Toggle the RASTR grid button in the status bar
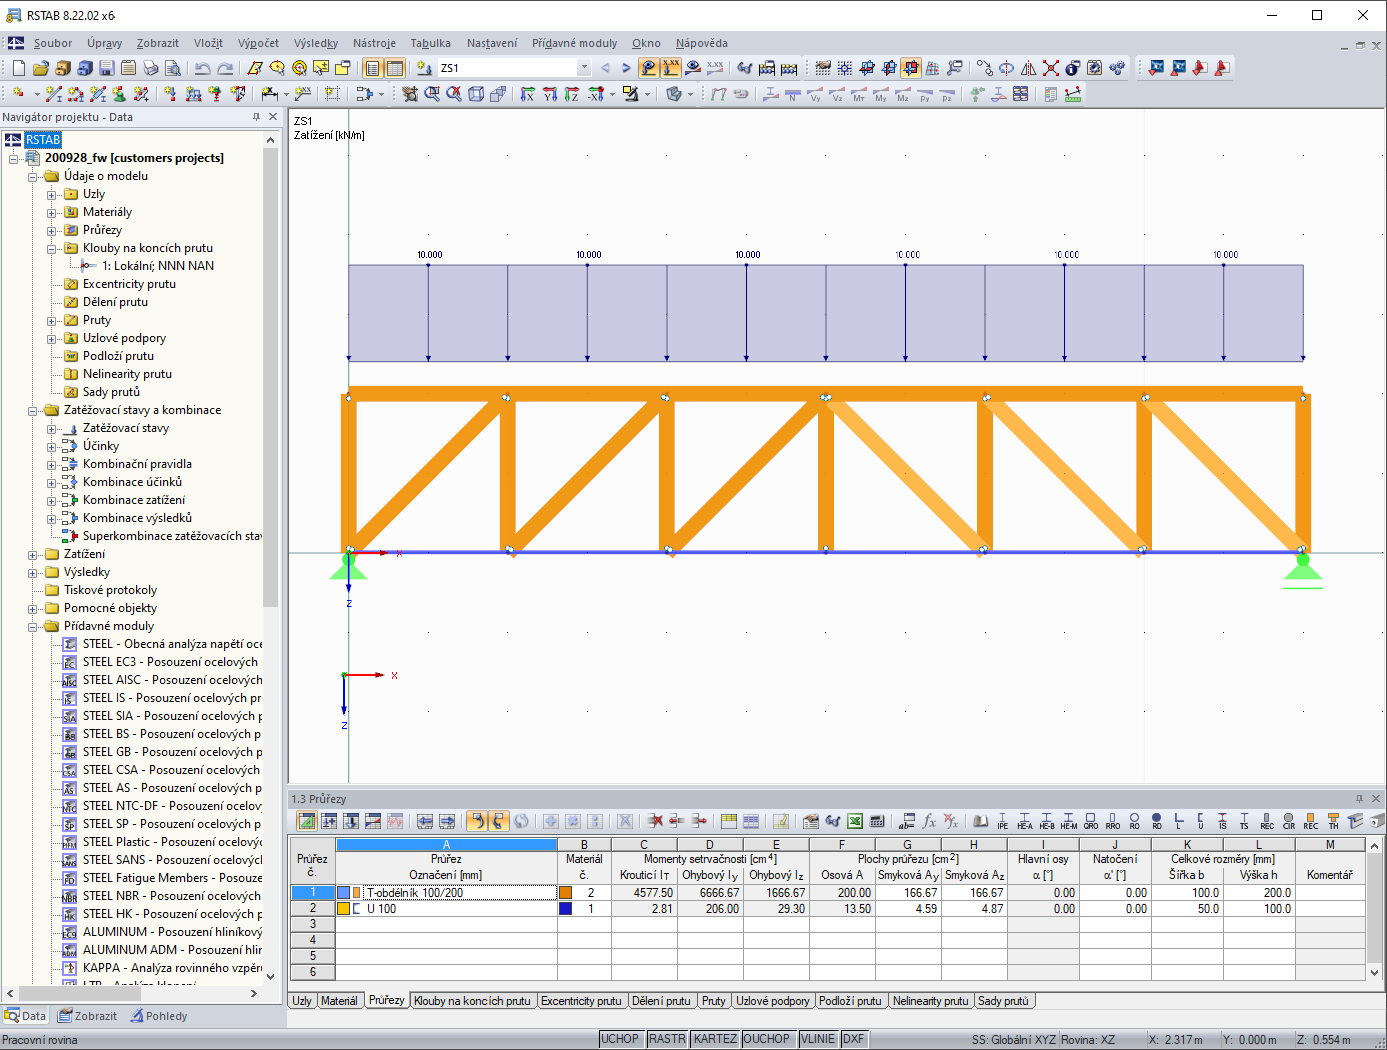Viewport: 1387px width, 1050px height. click(x=667, y=1039)
